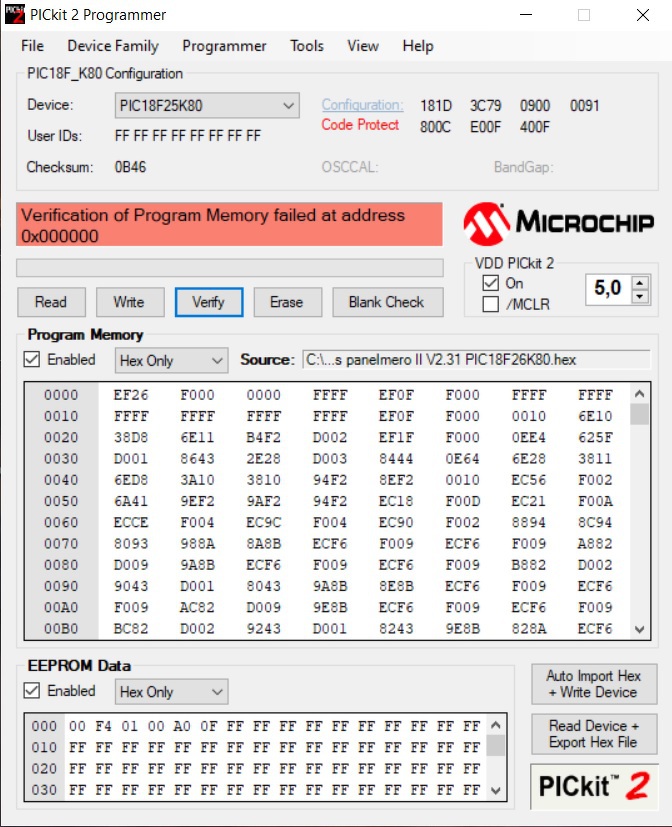Expand the Device dropdown showing PIC18F25K80
The height and width of the screenshot is (827, 672).
pos(207,105)
